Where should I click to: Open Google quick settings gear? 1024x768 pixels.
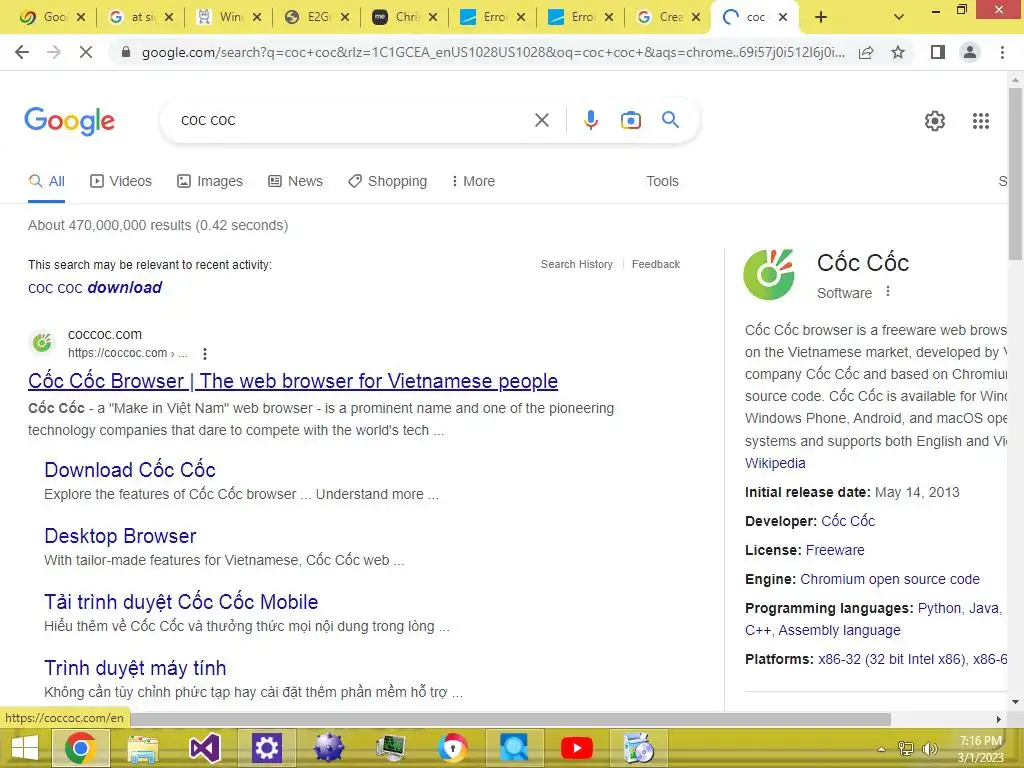(x=935, y=121)
